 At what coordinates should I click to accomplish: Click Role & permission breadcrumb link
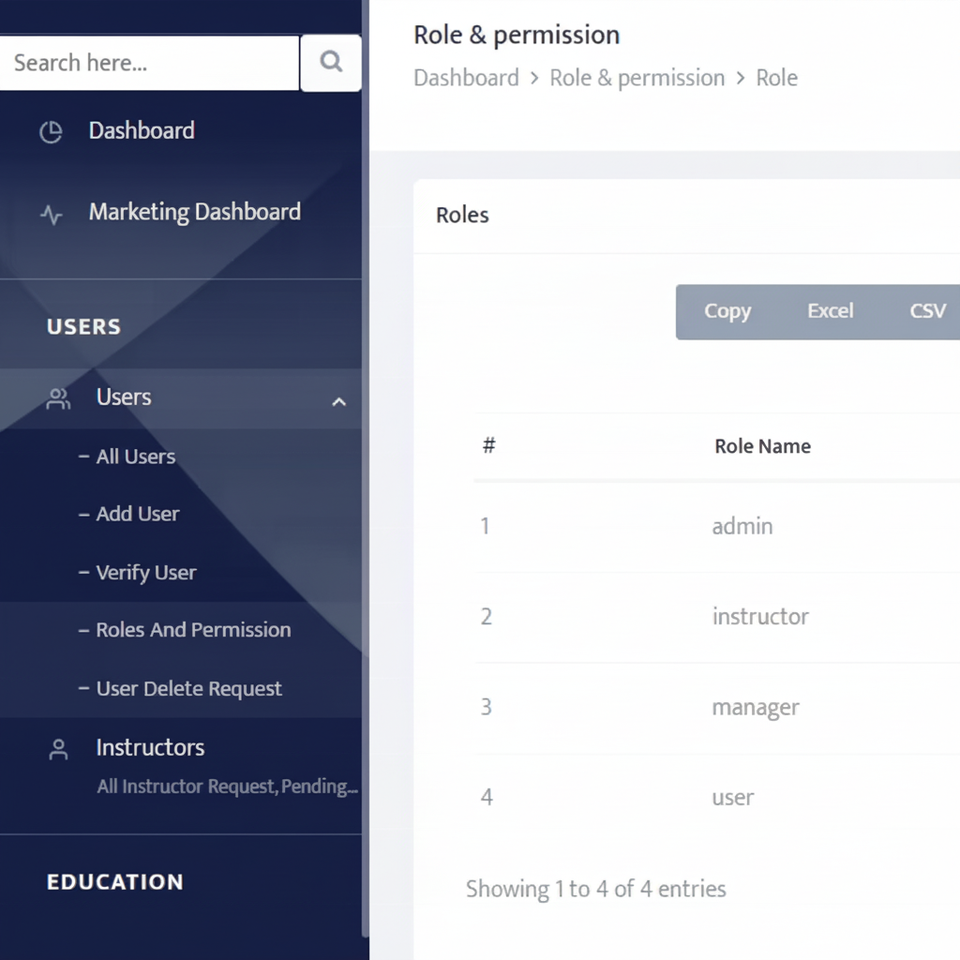[x=637, y=78]
